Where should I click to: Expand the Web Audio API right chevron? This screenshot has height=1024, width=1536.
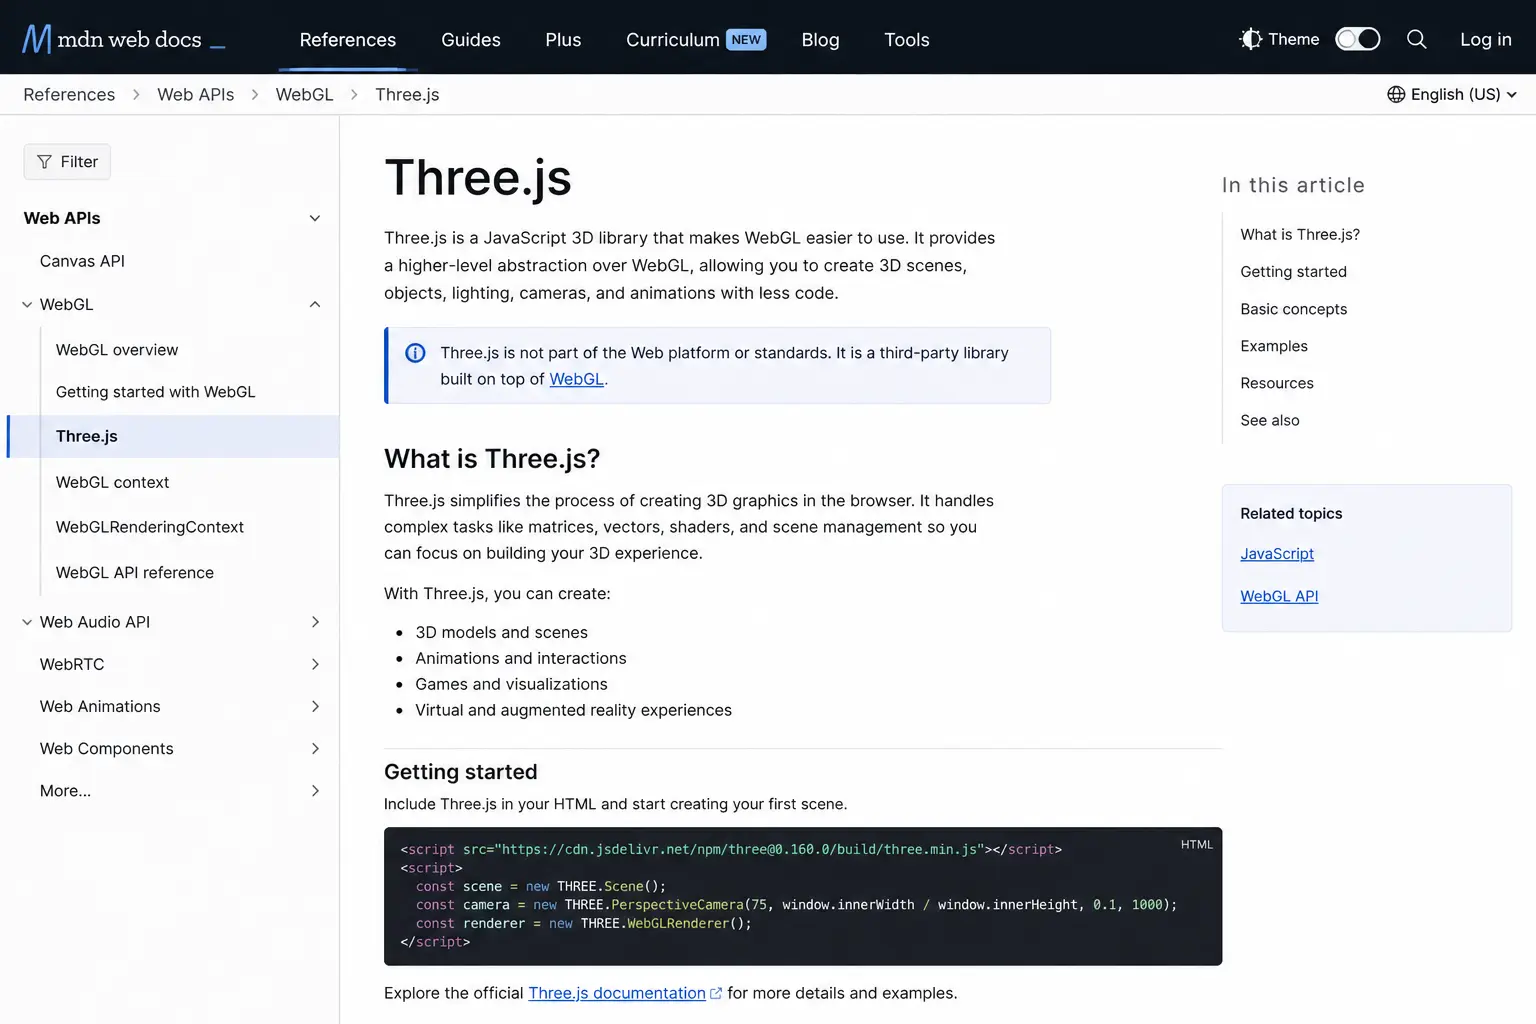click(315, 622)
